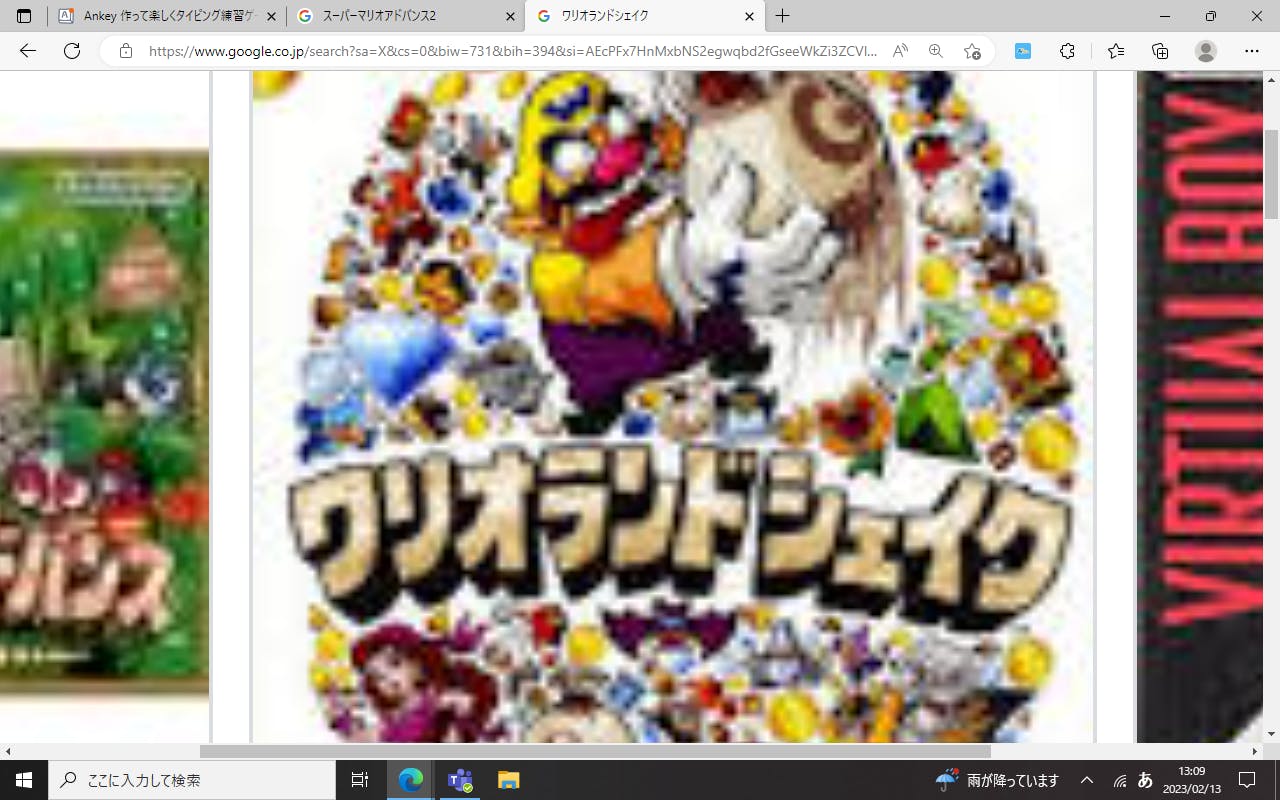Image resolution: width=1280 pixels, height=800 pixels.
Task: Open the tab actions menu button
Action: coord(24,16)
